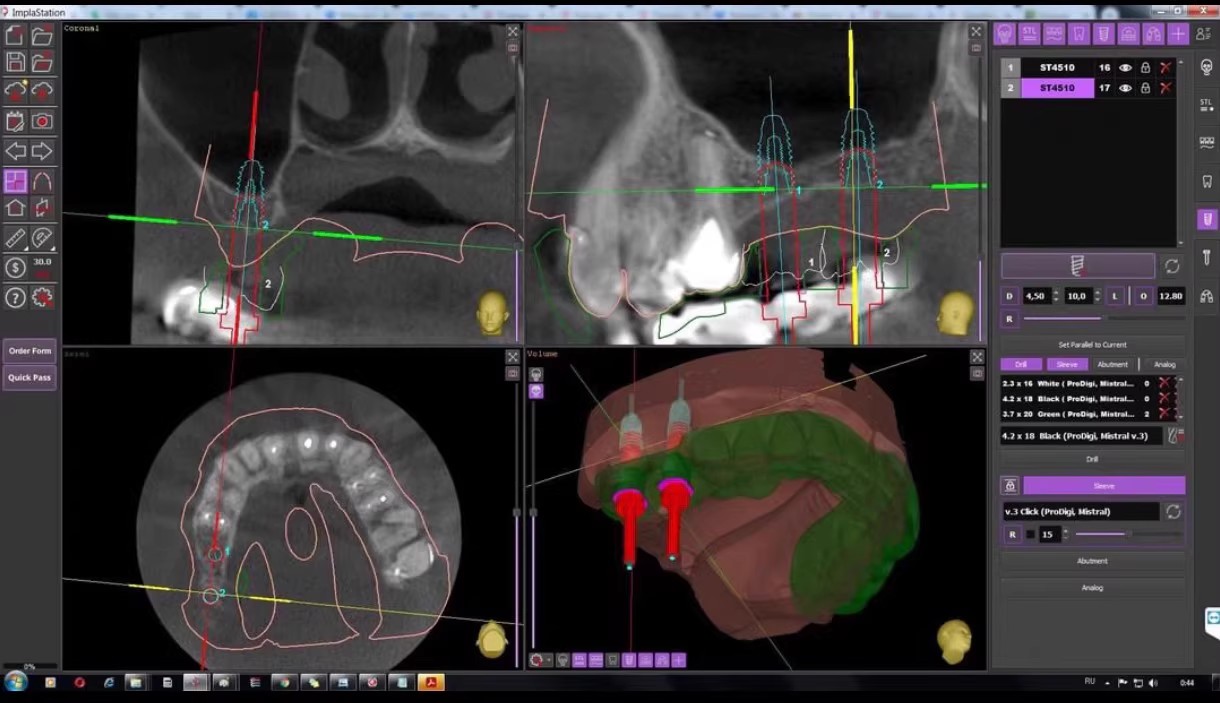This screenshot has width=1220, height=703.
Task: Open settings gear in left toolbar
Action: point(42,297)
